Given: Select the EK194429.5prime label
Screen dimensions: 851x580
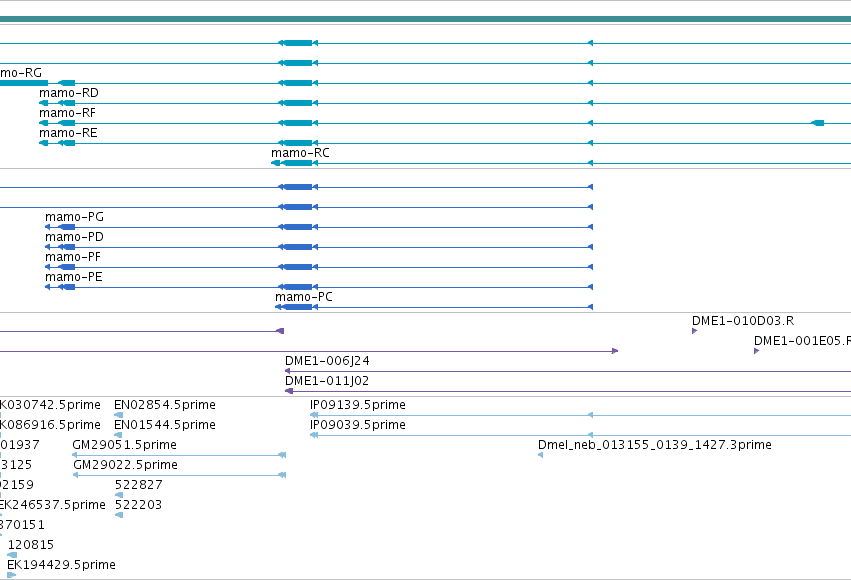Looking at the screenshot, I should [x=61, y=565].
